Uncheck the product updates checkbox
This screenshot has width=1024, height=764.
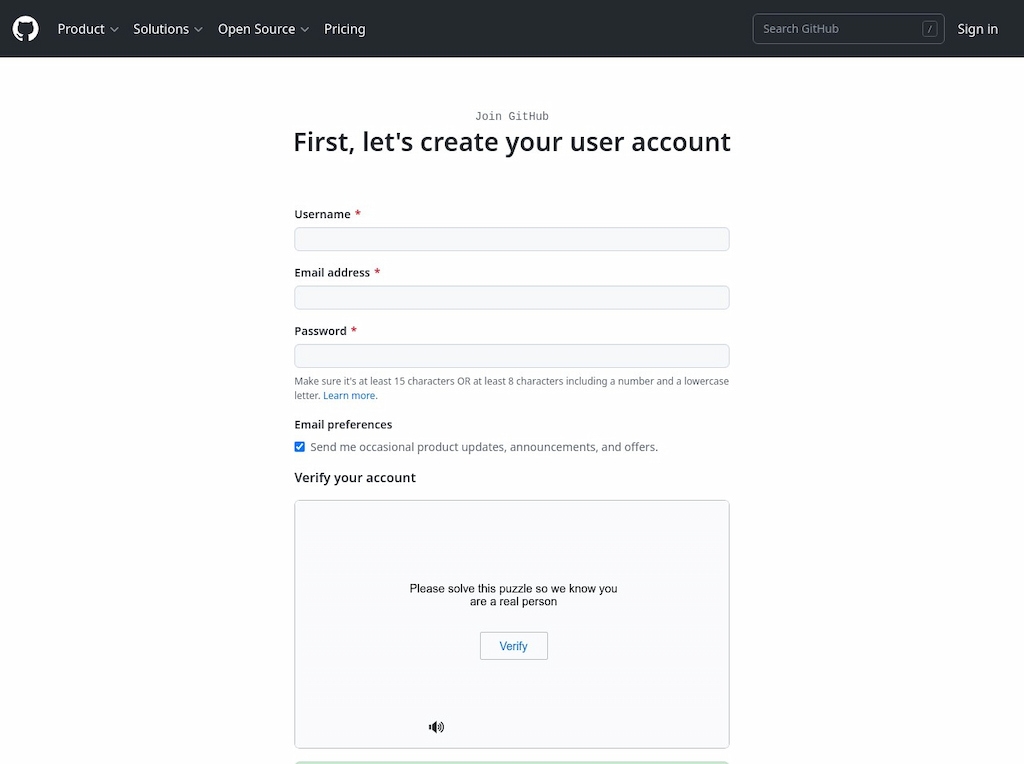pos(299,446)
